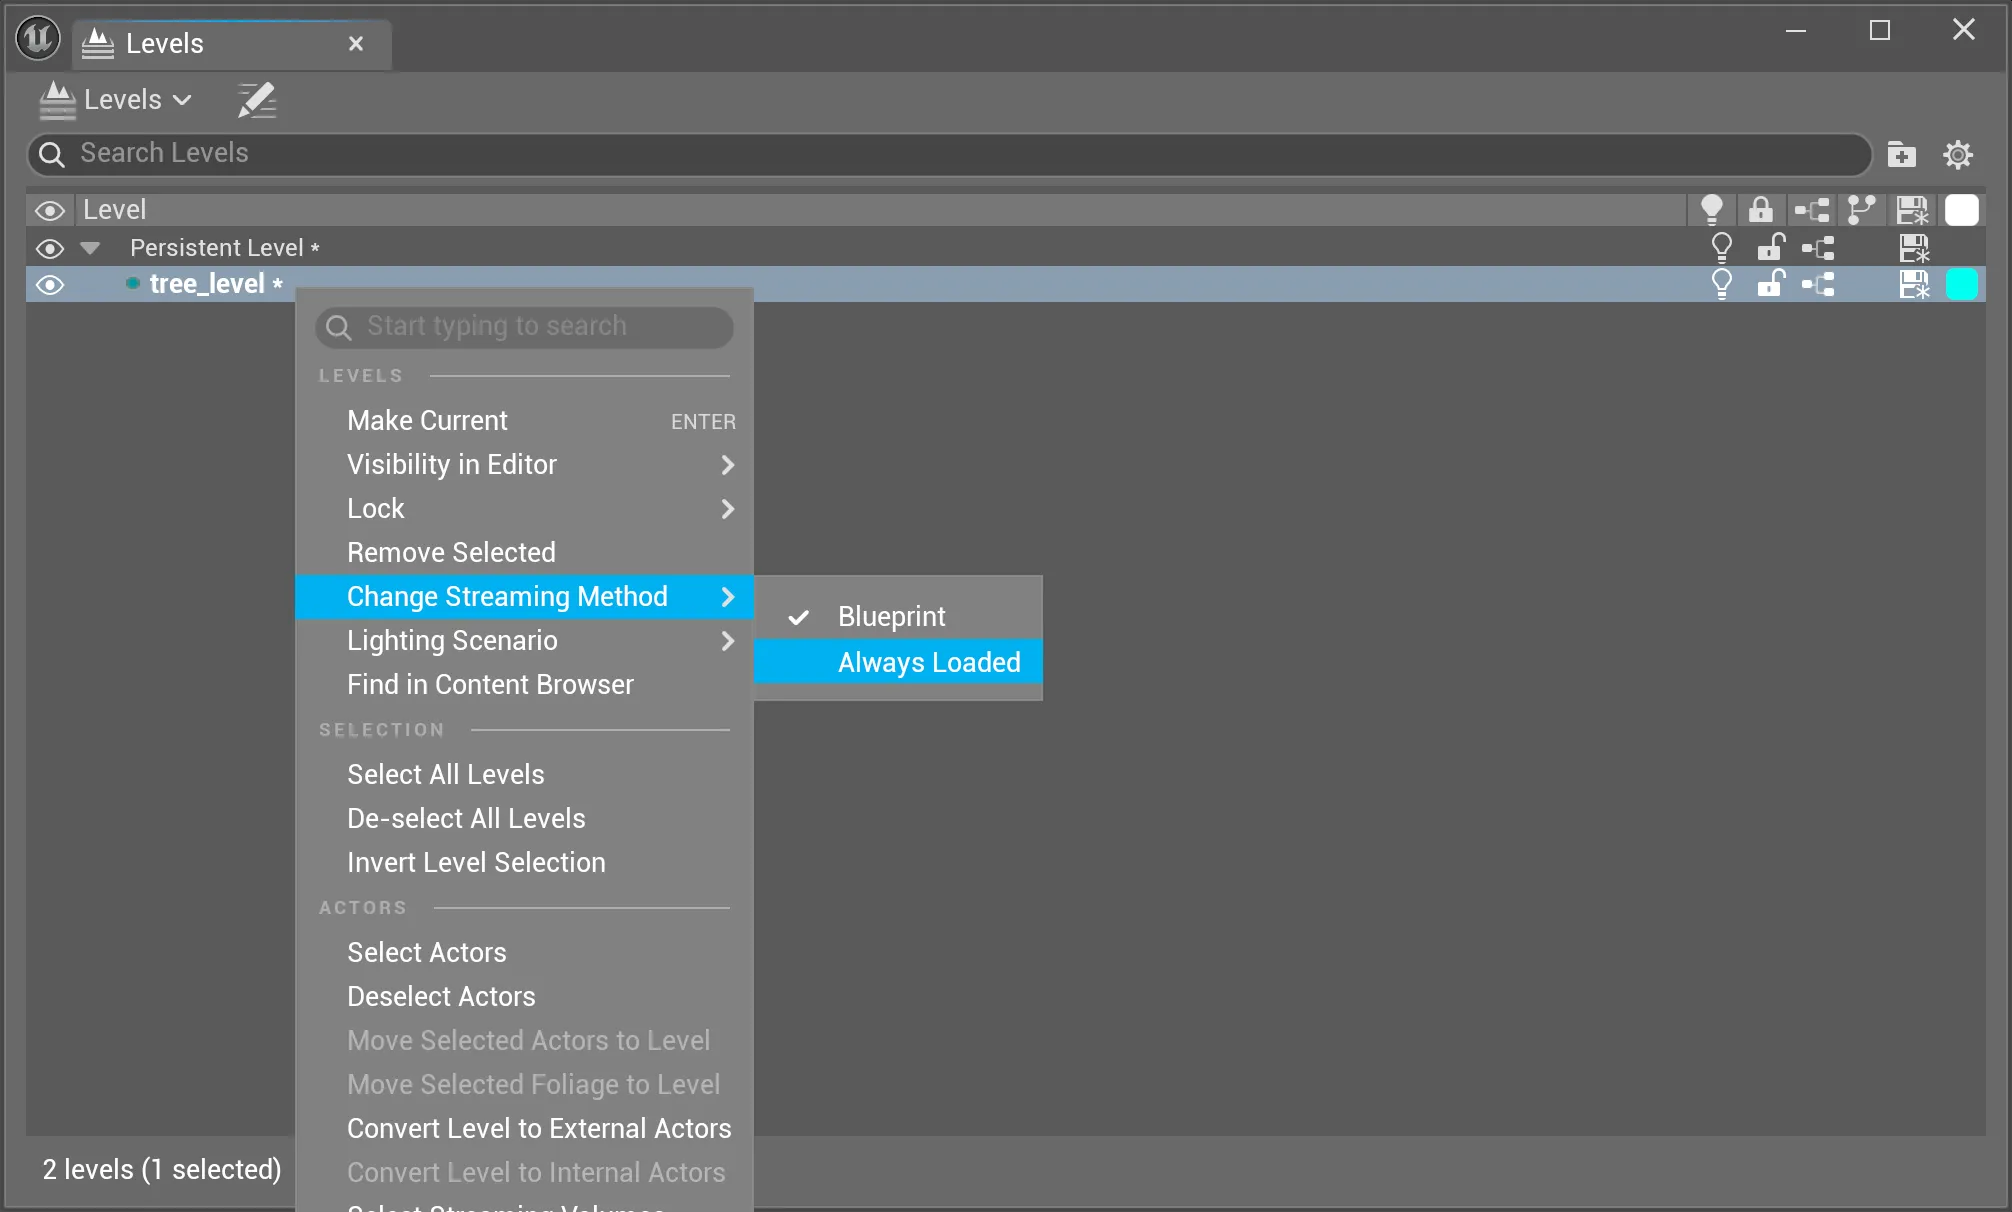Screen dimensions: 2012x1212
Task: Toggle Persistent Level visibility eye icon
Action: (x=50, y=248)
